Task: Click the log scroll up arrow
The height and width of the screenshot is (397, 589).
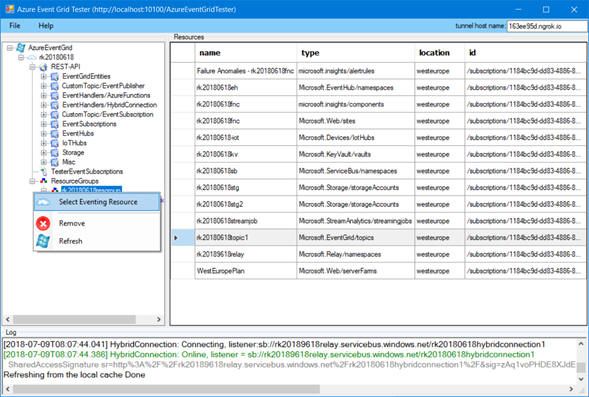Action: 581,343
